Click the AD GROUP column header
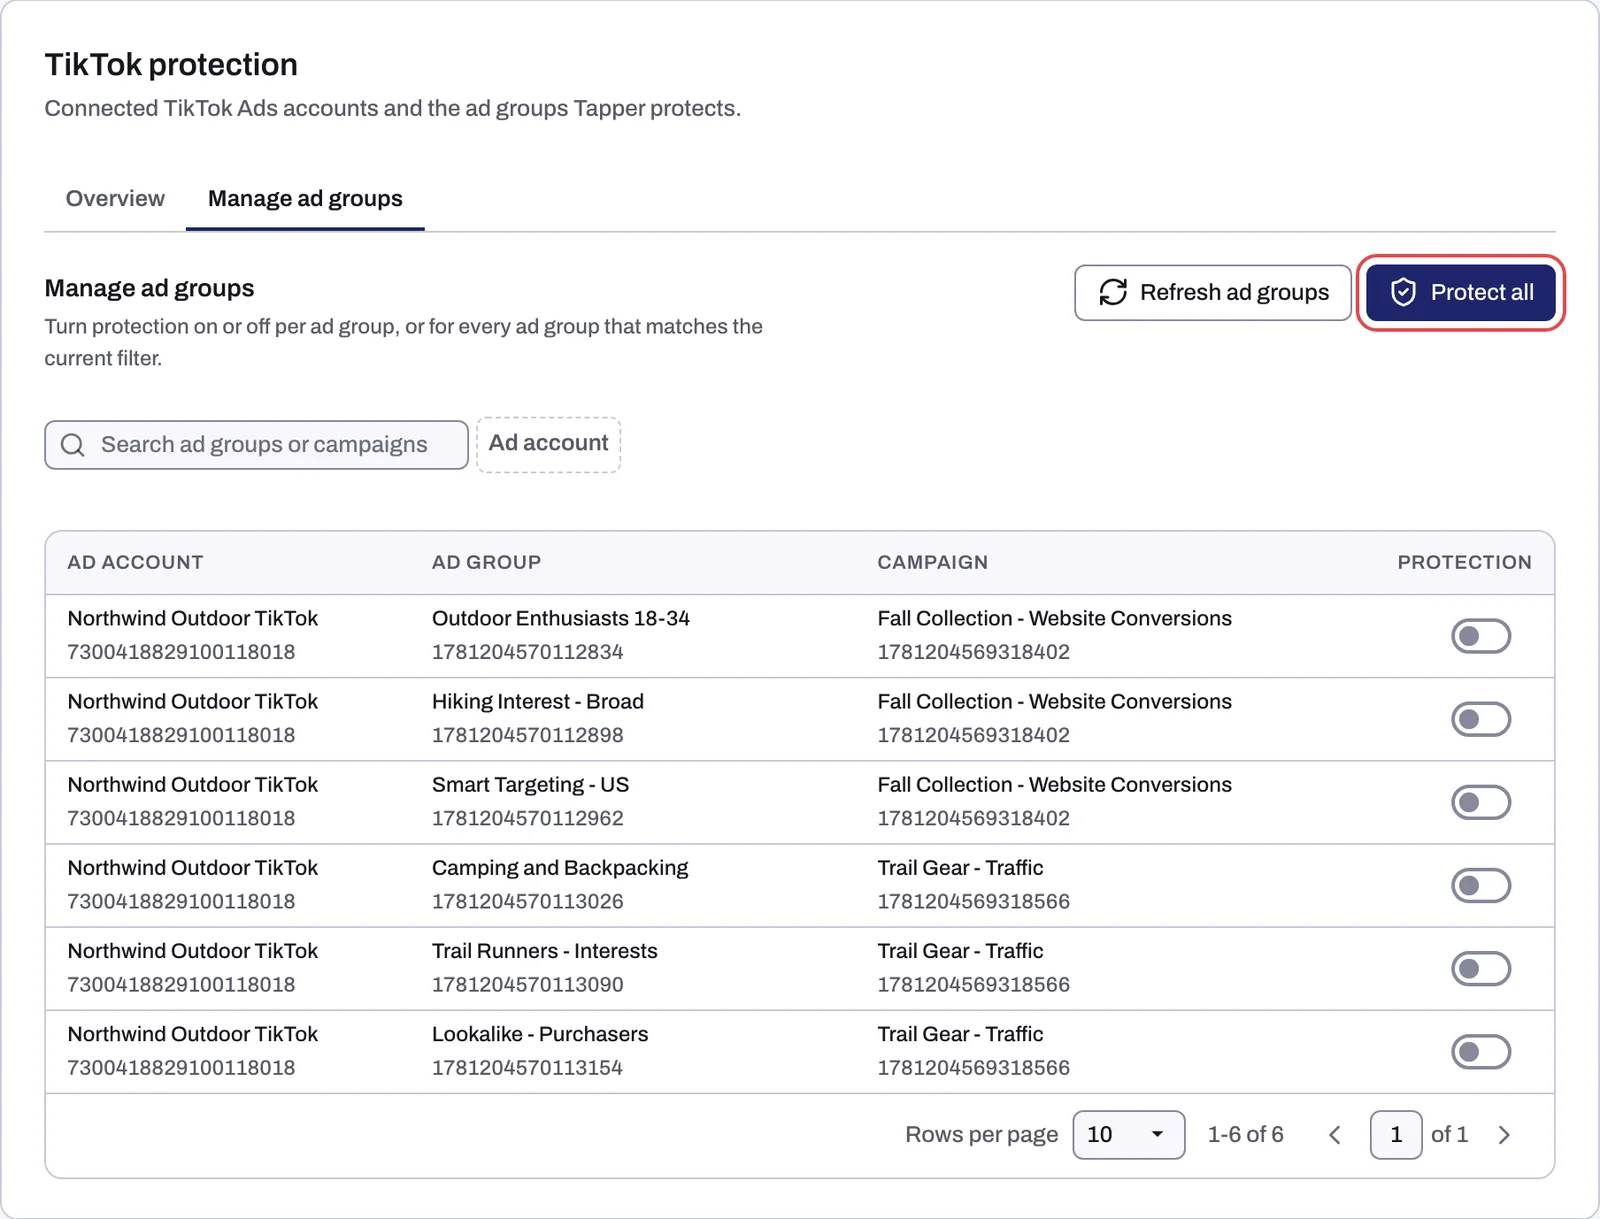1600x1219 pixels. click(486, 562)
